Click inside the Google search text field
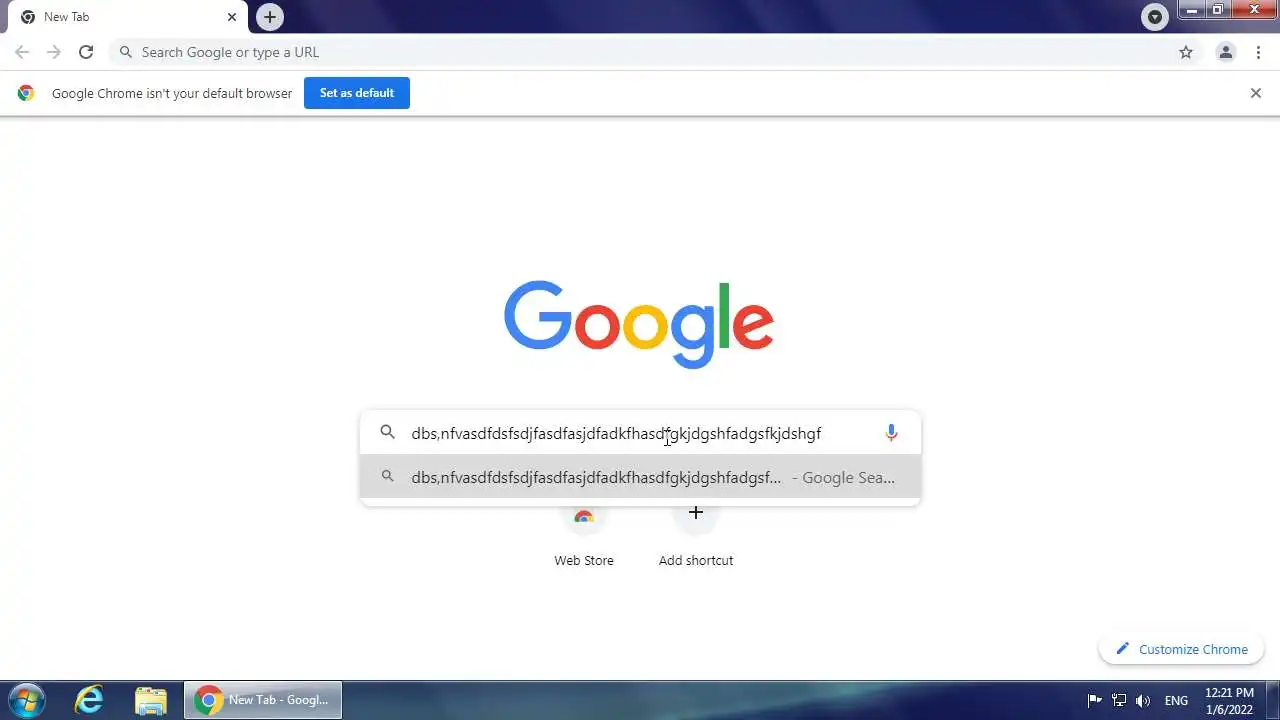 [640, 433]
